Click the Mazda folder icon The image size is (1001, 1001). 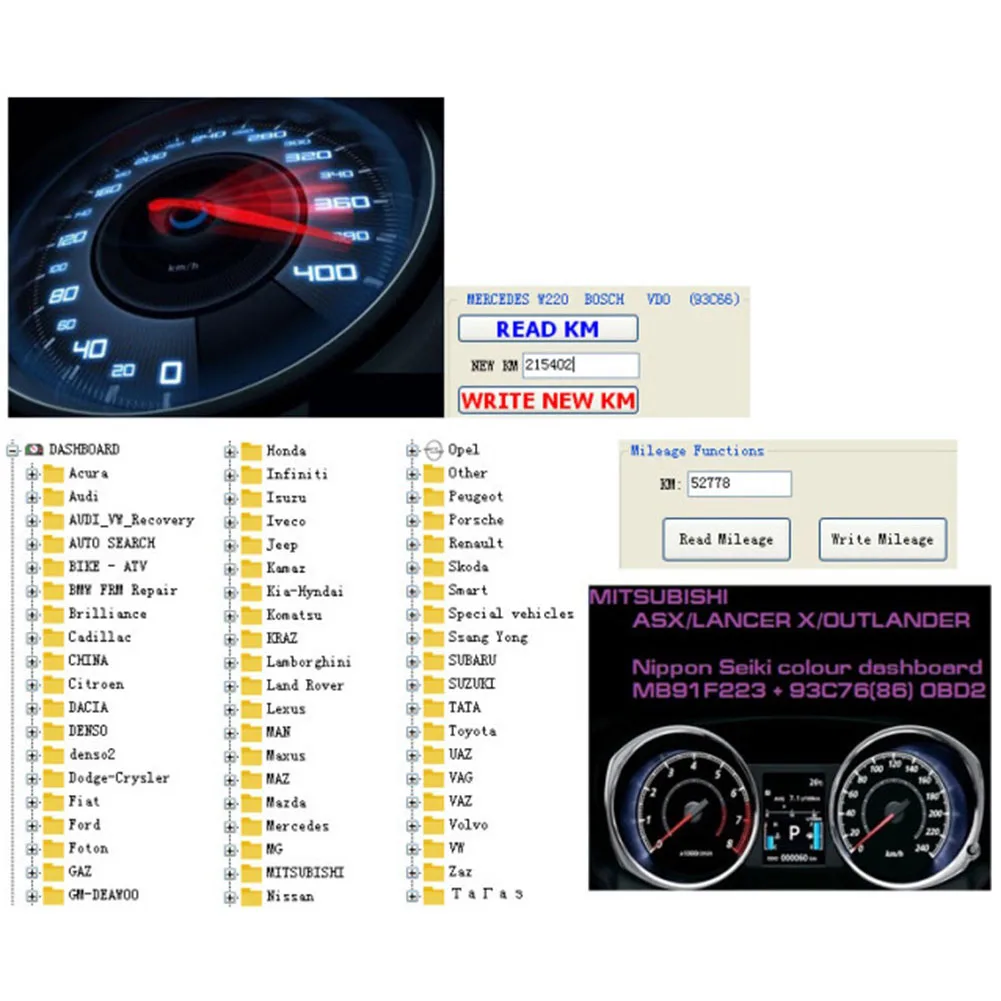tap(252, 803)
